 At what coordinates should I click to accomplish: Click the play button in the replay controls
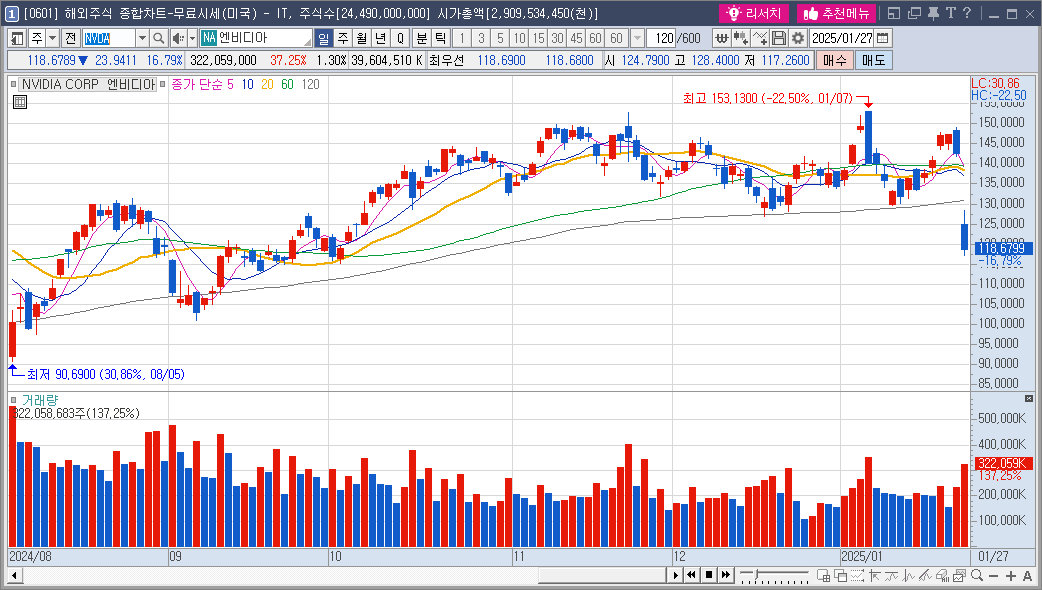click(x=676, y=575)
